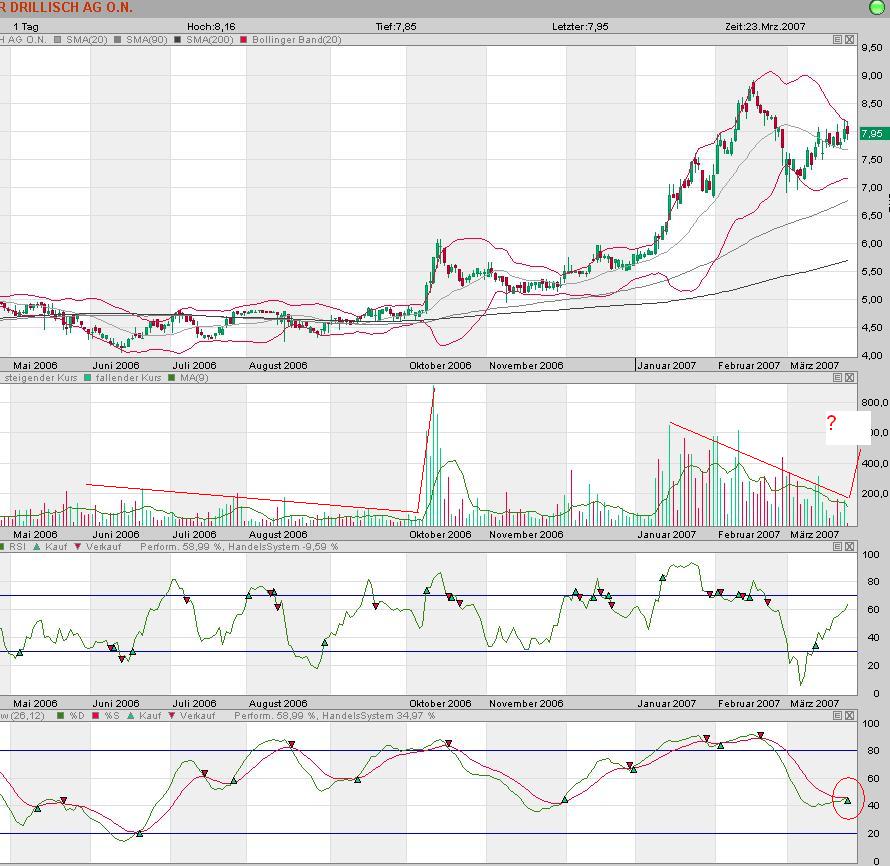This screenshot has width=890, height=866.
Task: Click '800,0' on the volume axis
Action: click(x=875, y=402)
